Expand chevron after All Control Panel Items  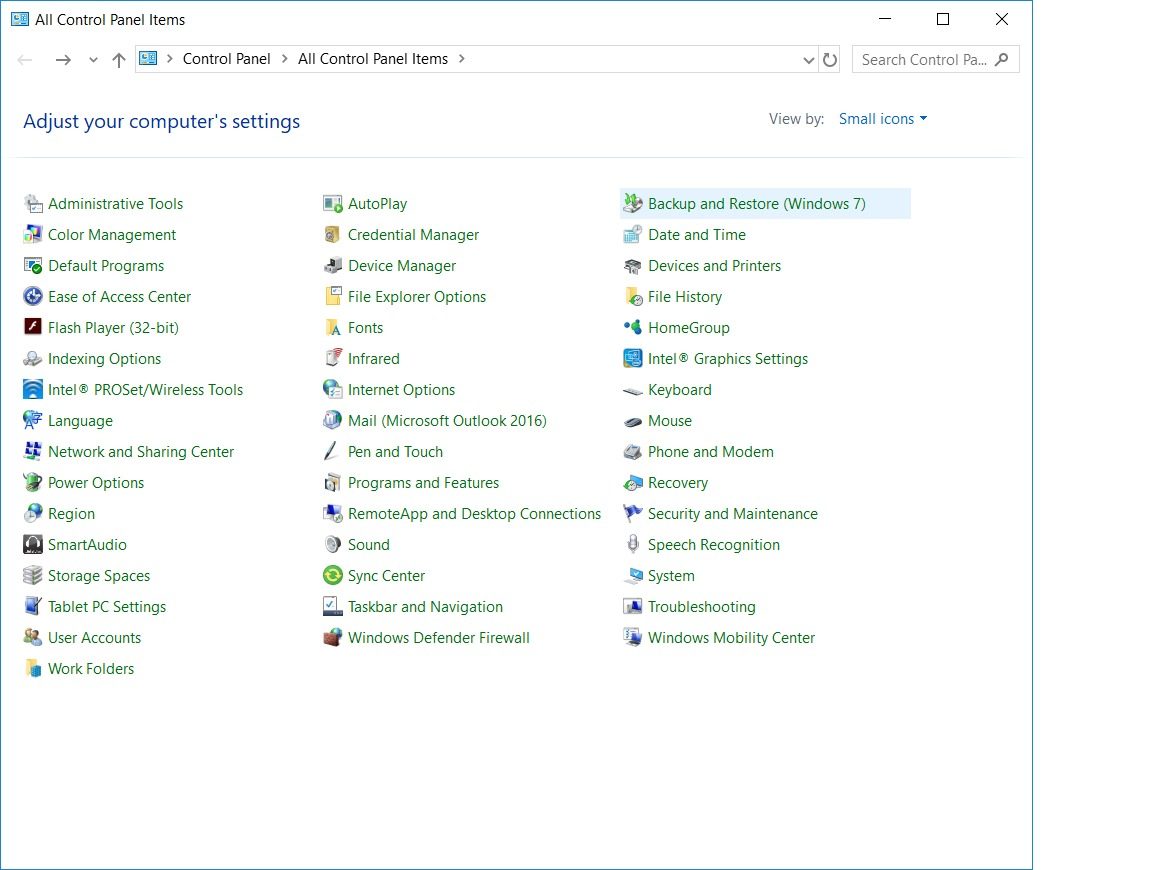(x=461, y=59)
